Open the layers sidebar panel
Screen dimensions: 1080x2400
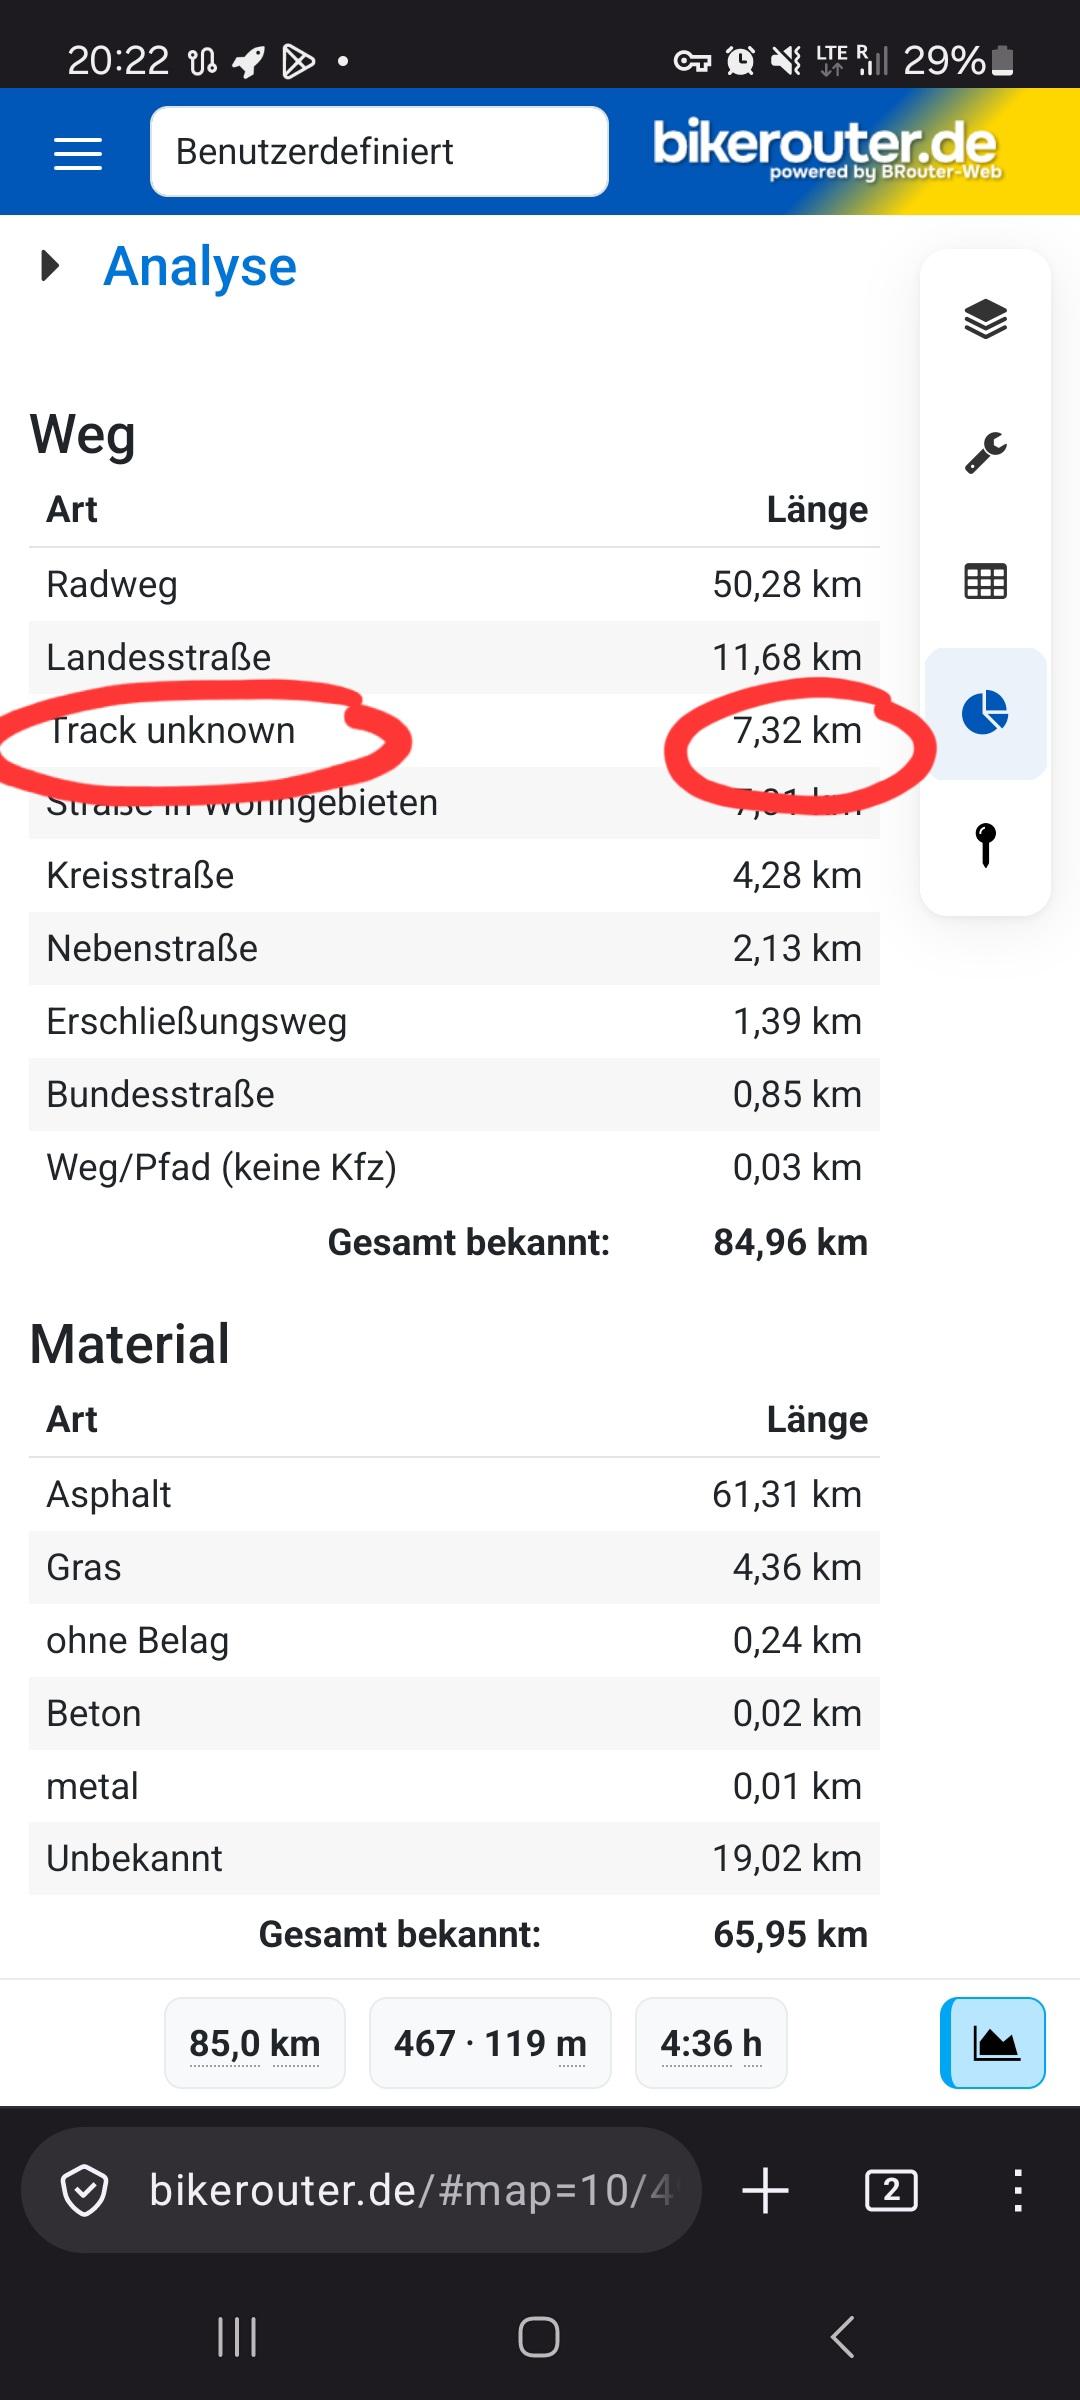985,319
